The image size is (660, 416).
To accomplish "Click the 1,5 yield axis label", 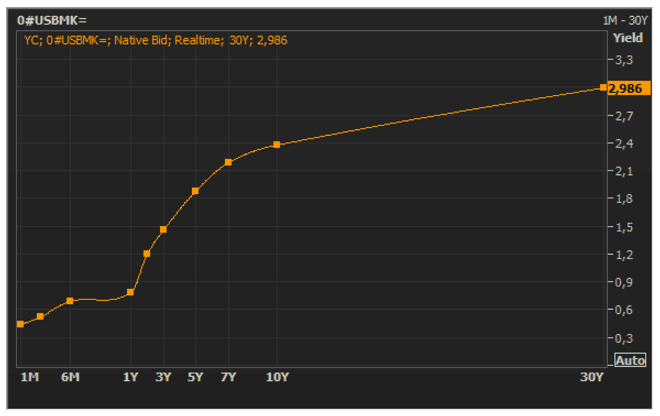I will 624,227.
